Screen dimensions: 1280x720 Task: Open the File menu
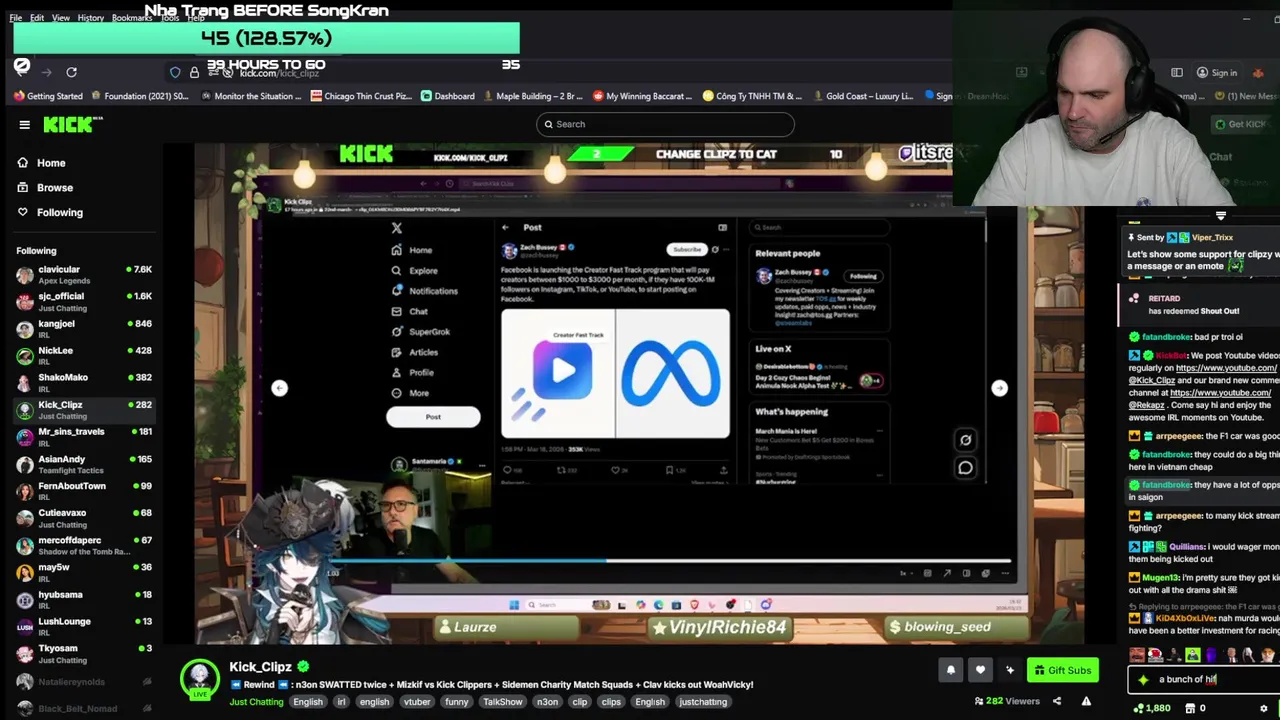point(16,18)
